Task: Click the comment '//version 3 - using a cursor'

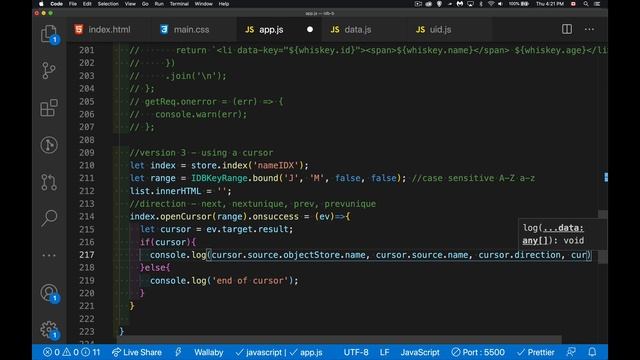Action: pos(201,153)
